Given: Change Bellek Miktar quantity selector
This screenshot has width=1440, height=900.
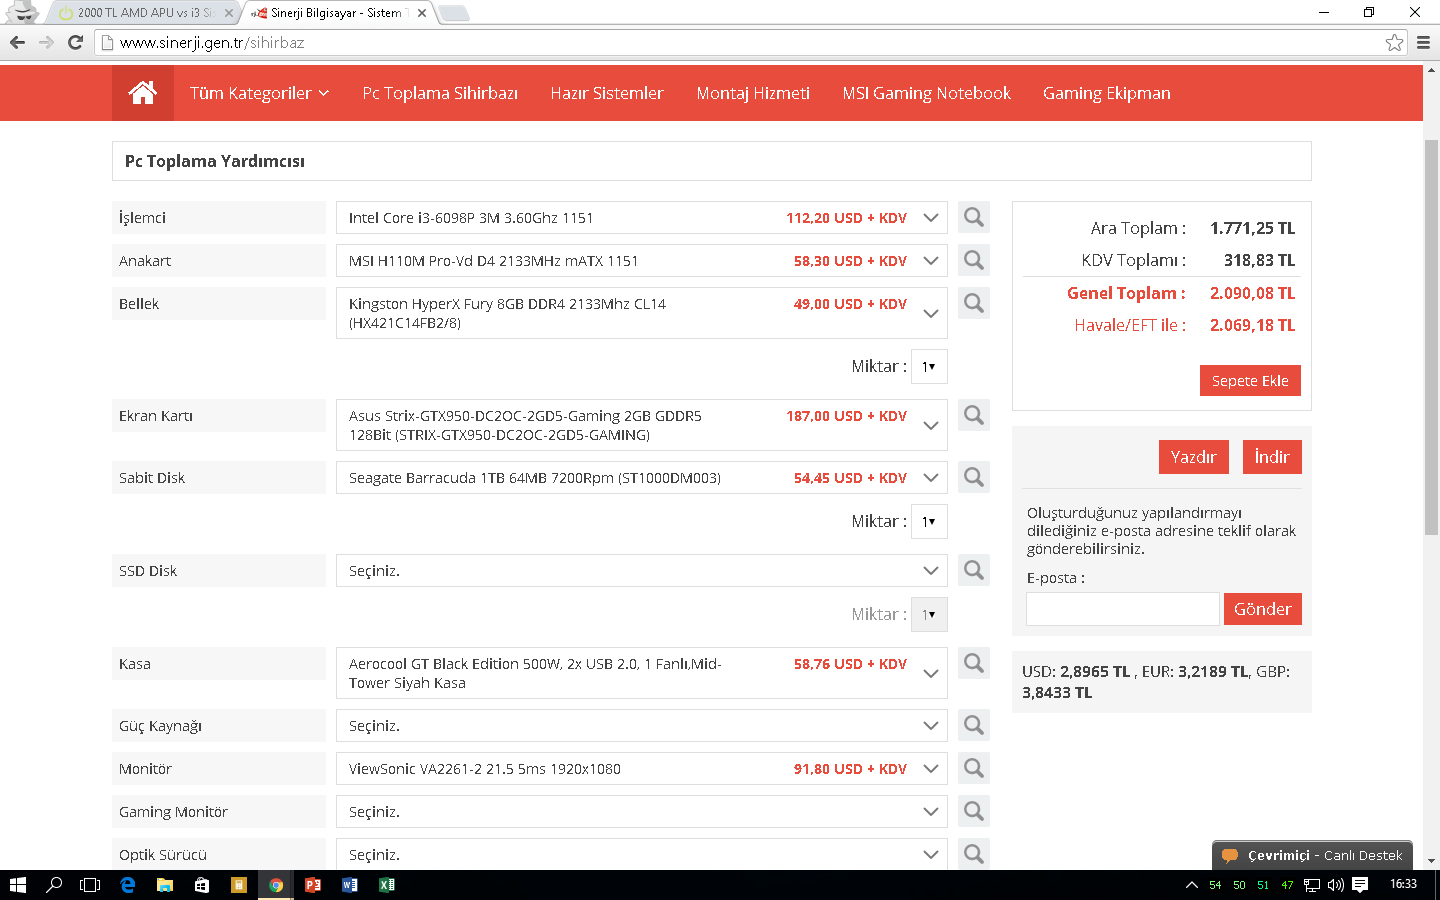Looking at the screenshot, I should (x=929, y=366).
